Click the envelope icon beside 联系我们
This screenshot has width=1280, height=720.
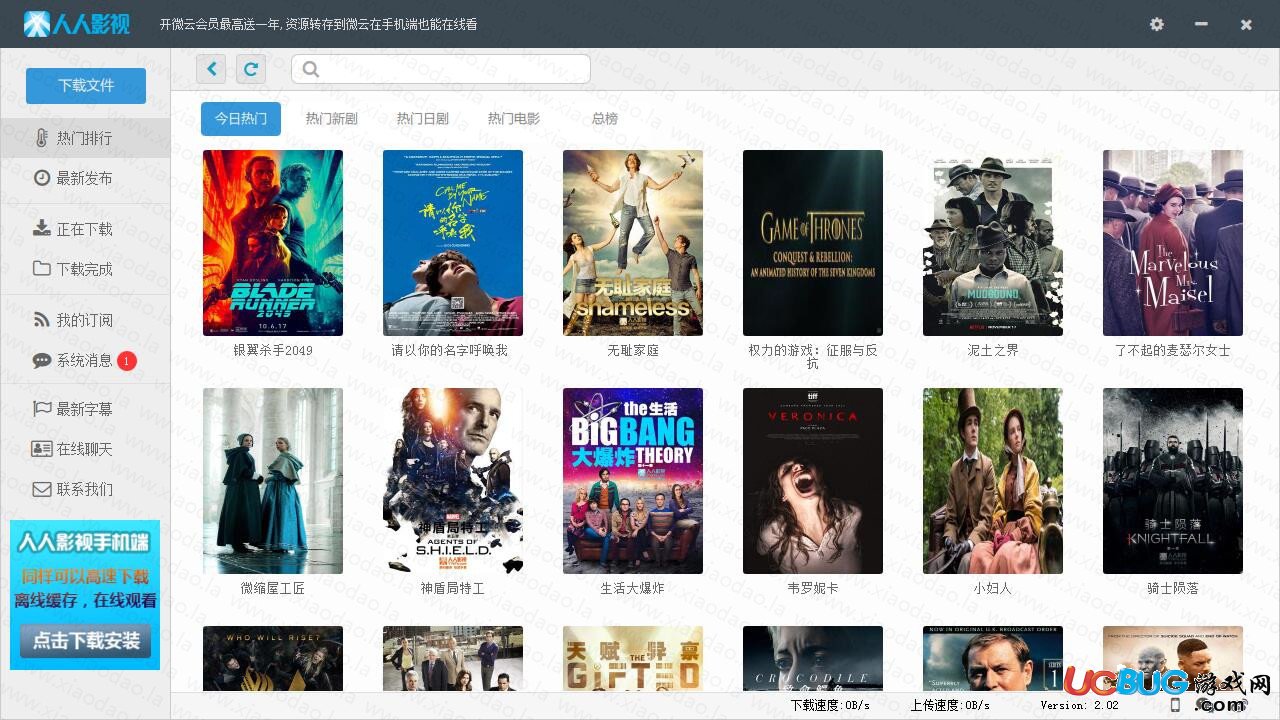click(x=42, y=489)
